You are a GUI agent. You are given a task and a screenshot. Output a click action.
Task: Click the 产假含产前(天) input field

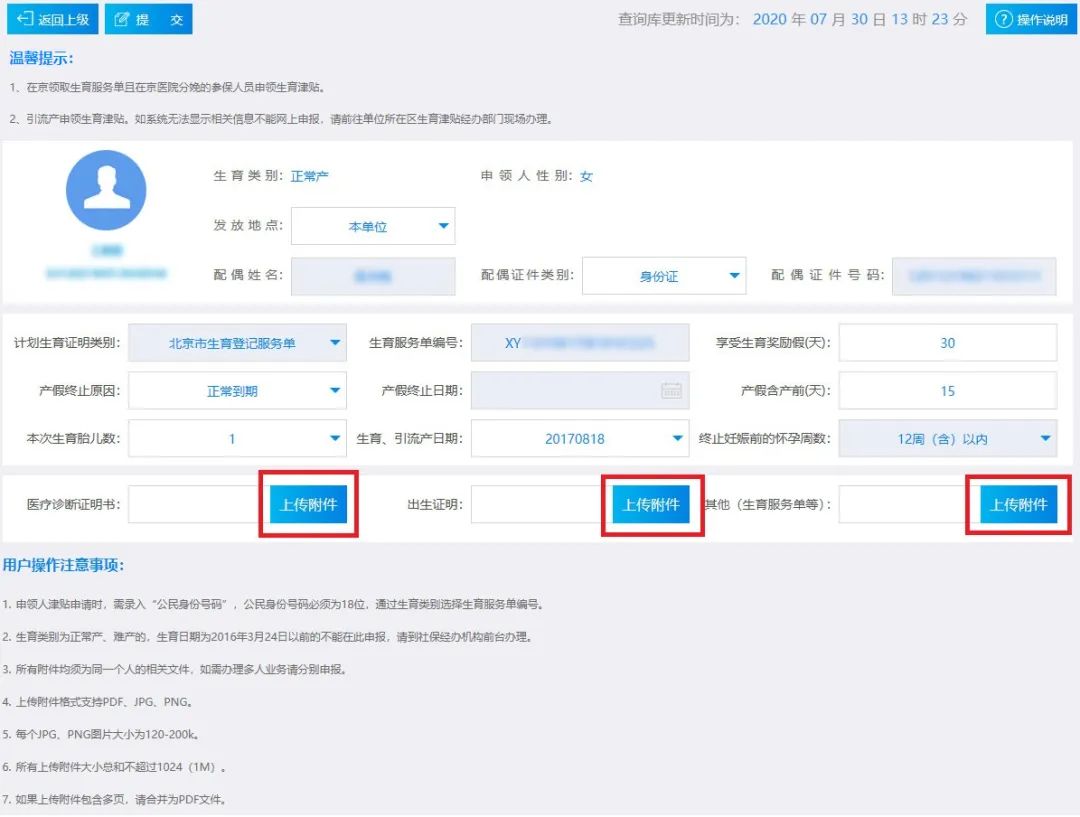(x=947, y=391)
